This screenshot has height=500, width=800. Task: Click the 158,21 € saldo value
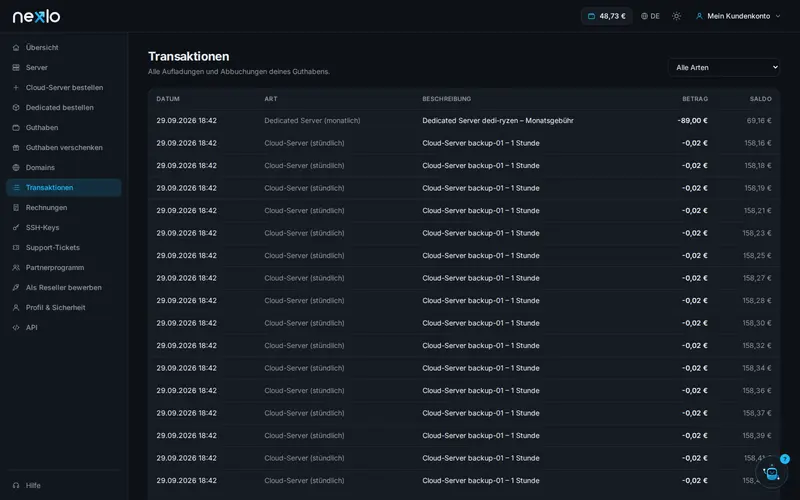click(x=758, y=211)
